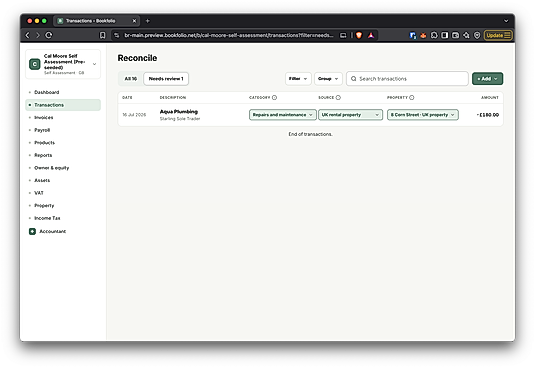Click the Description column header
This screenshot has width=535, height=368.
(173, 98)
